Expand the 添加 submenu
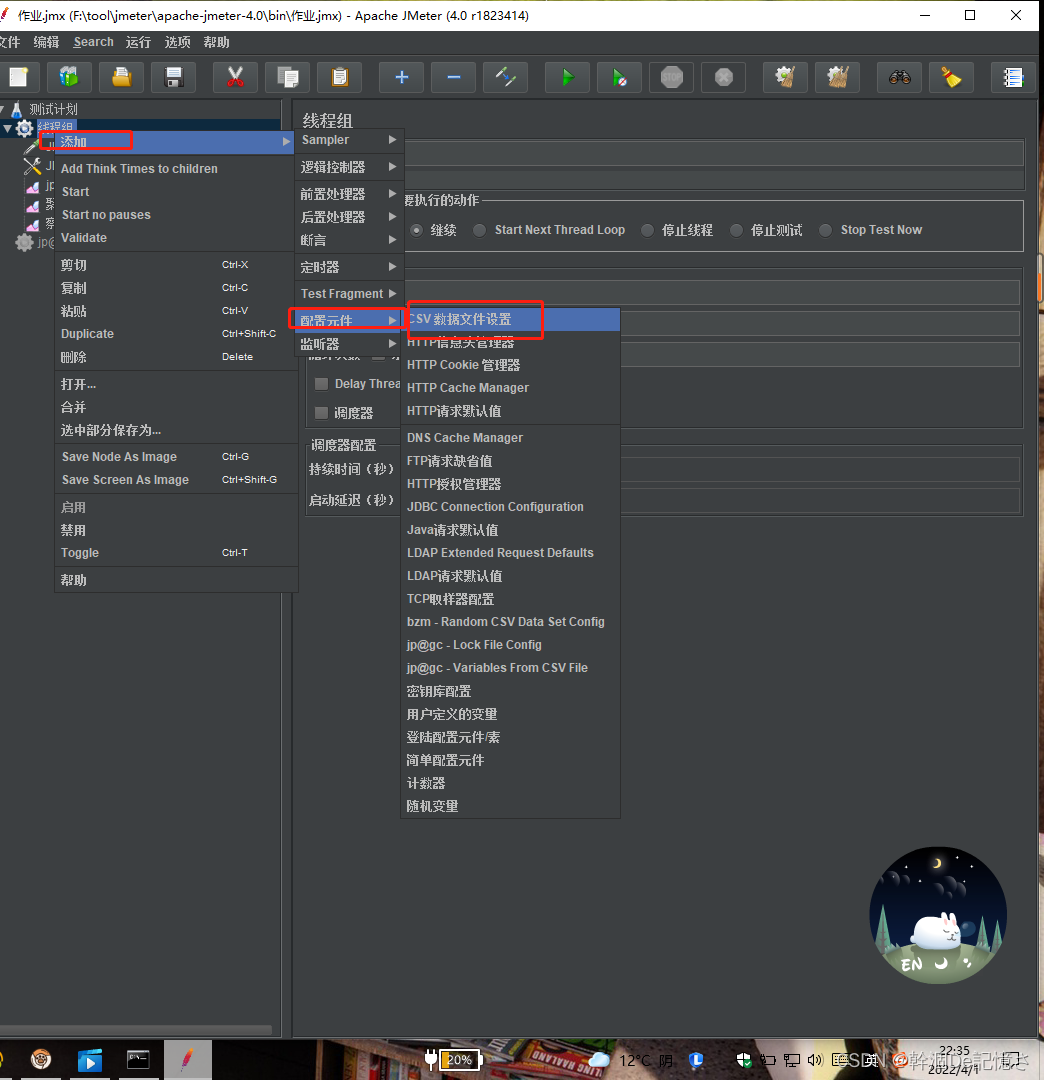 [174, 141]
